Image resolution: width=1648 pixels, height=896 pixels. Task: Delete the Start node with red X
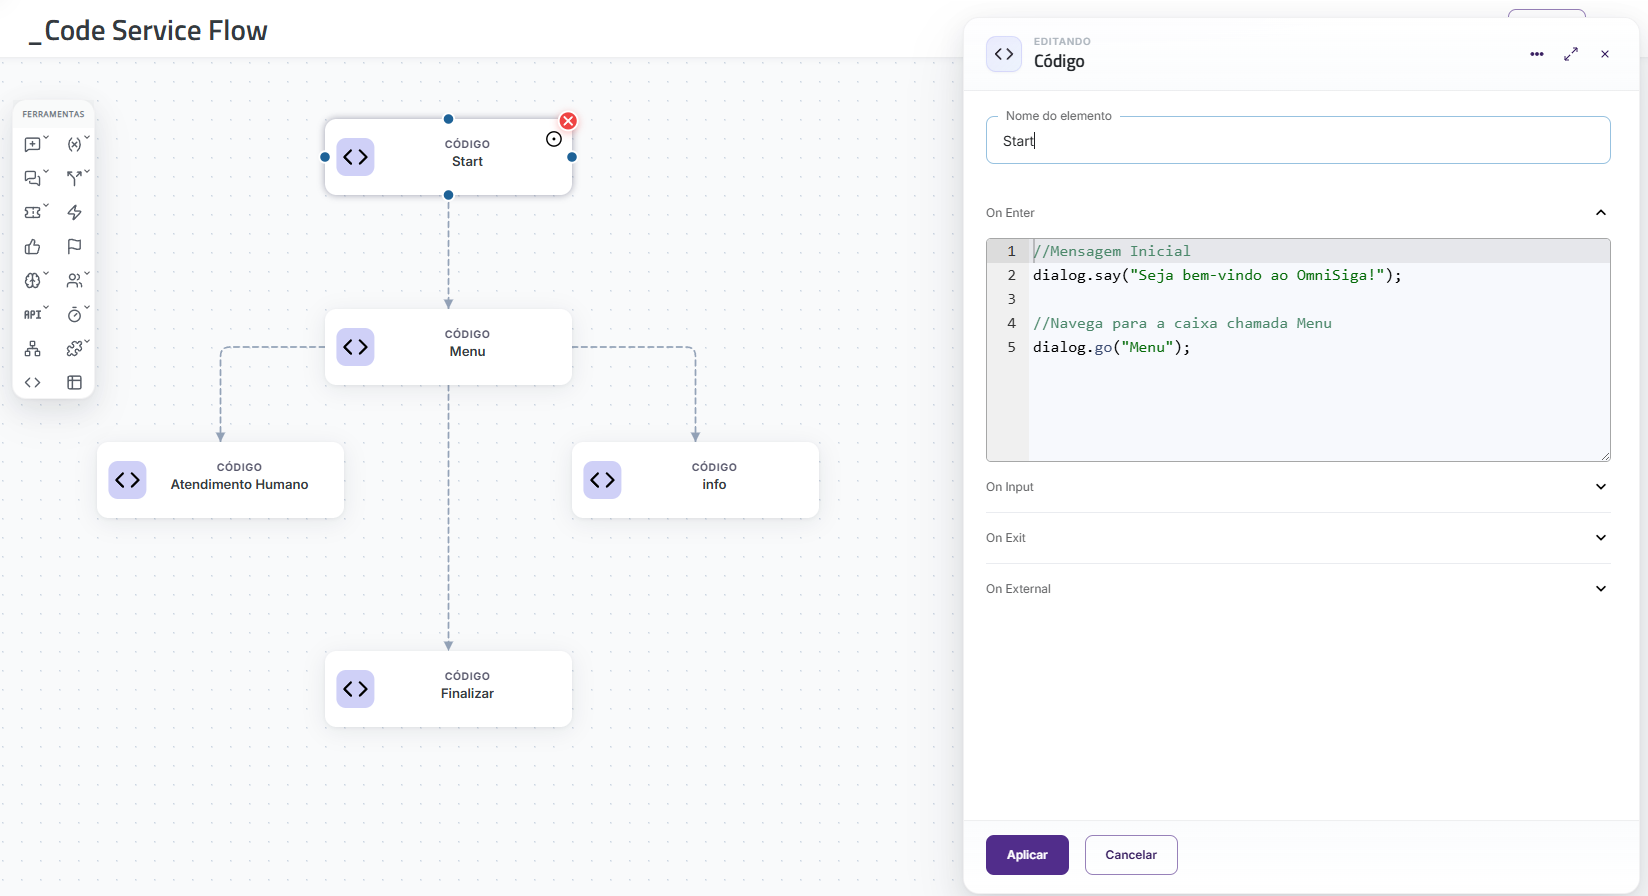(568, 121)
